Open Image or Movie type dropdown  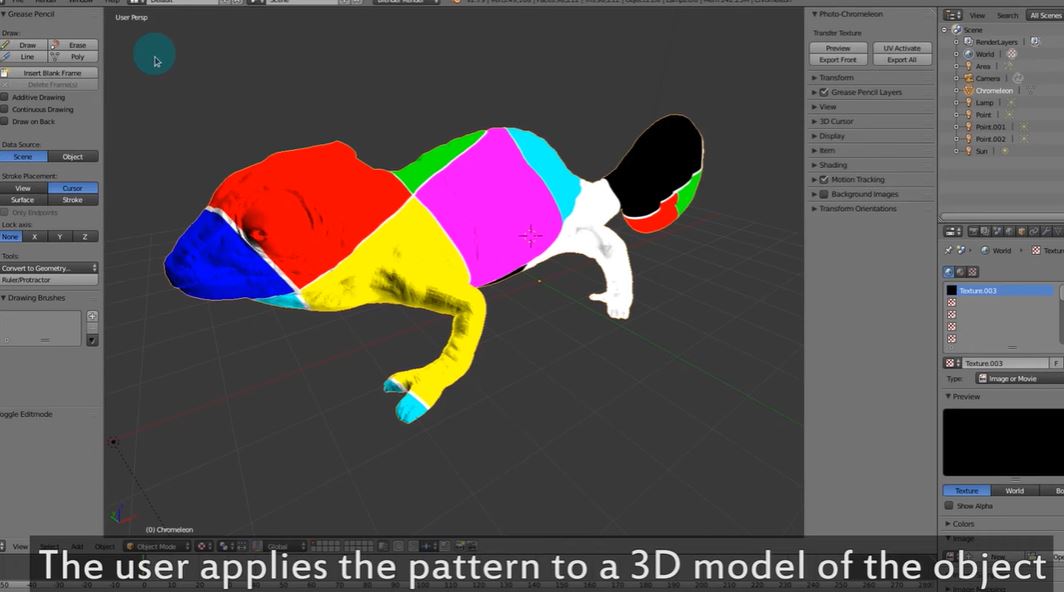pyautogui.click(x=1019, y=379)
